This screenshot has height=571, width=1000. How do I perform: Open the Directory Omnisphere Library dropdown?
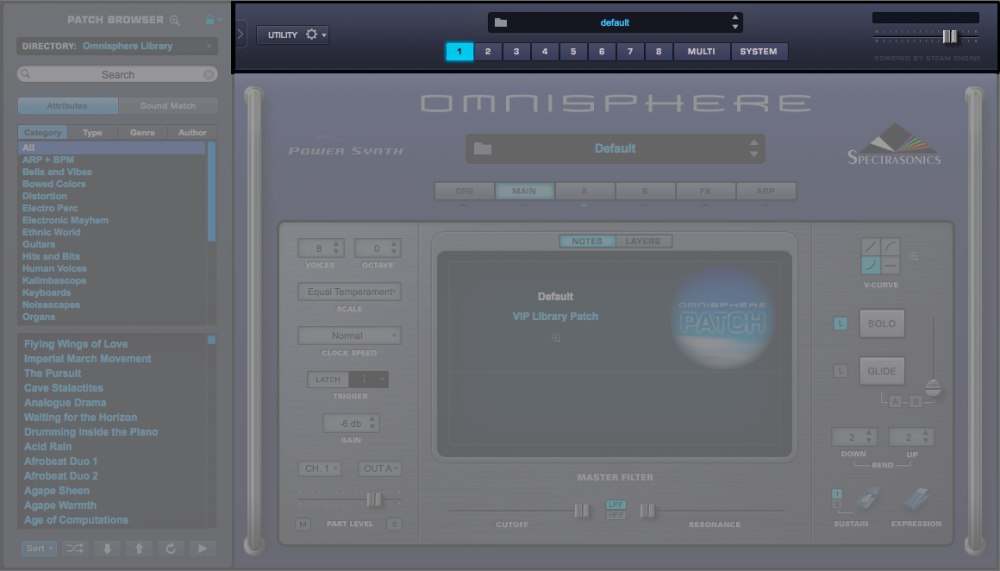tap(117, 46)
